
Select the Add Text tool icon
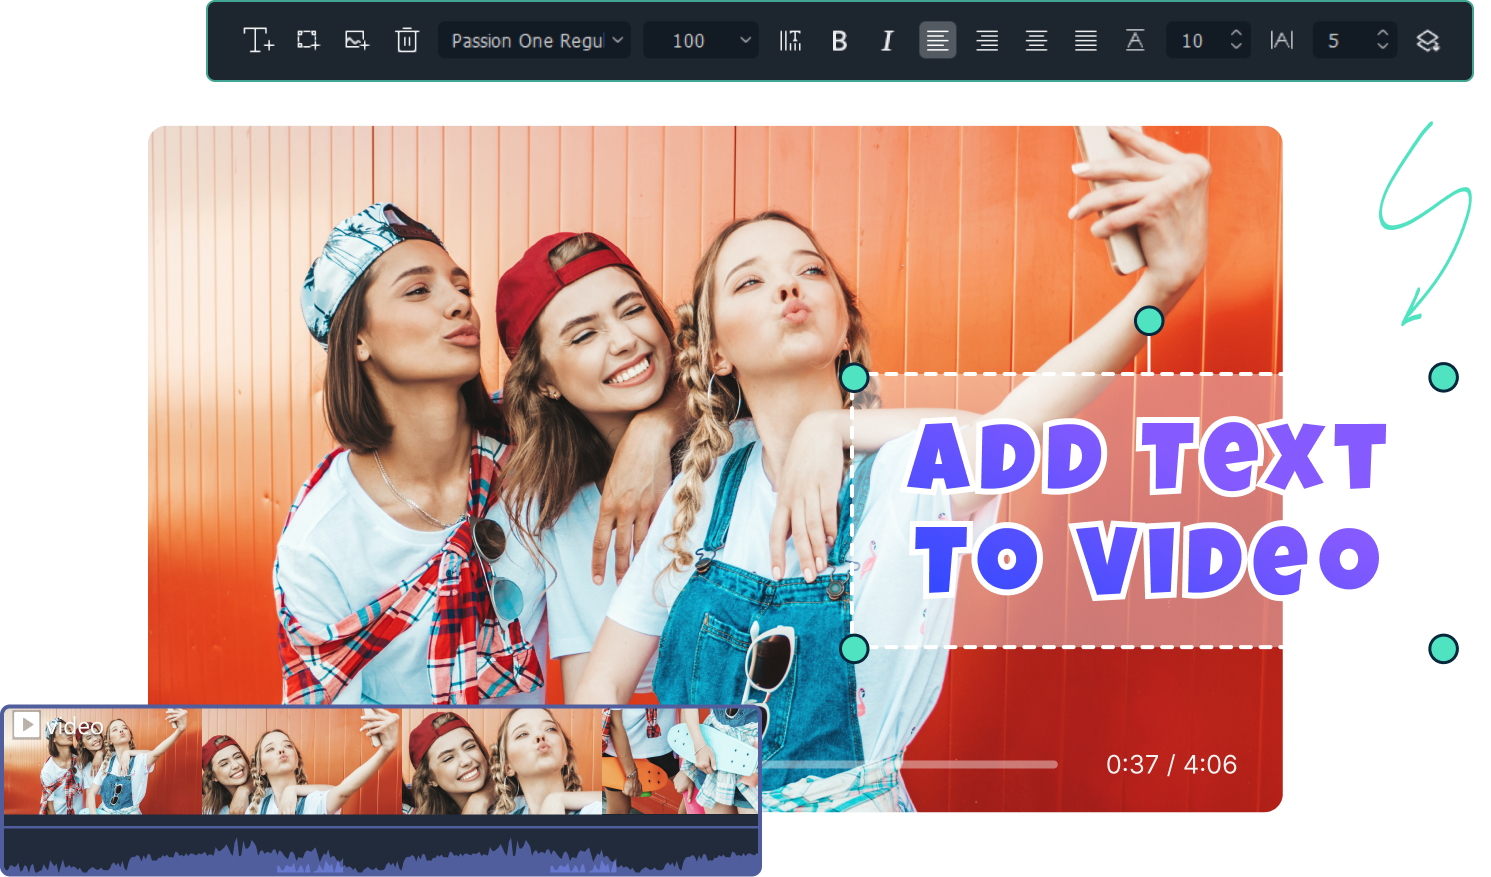pyautogui.click(x=258, y=40)
